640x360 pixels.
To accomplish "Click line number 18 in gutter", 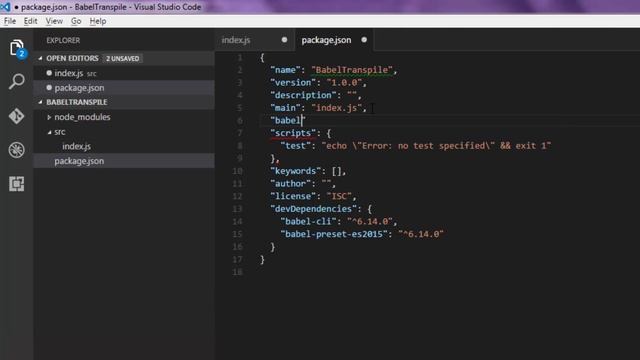I will click(238, 272).
